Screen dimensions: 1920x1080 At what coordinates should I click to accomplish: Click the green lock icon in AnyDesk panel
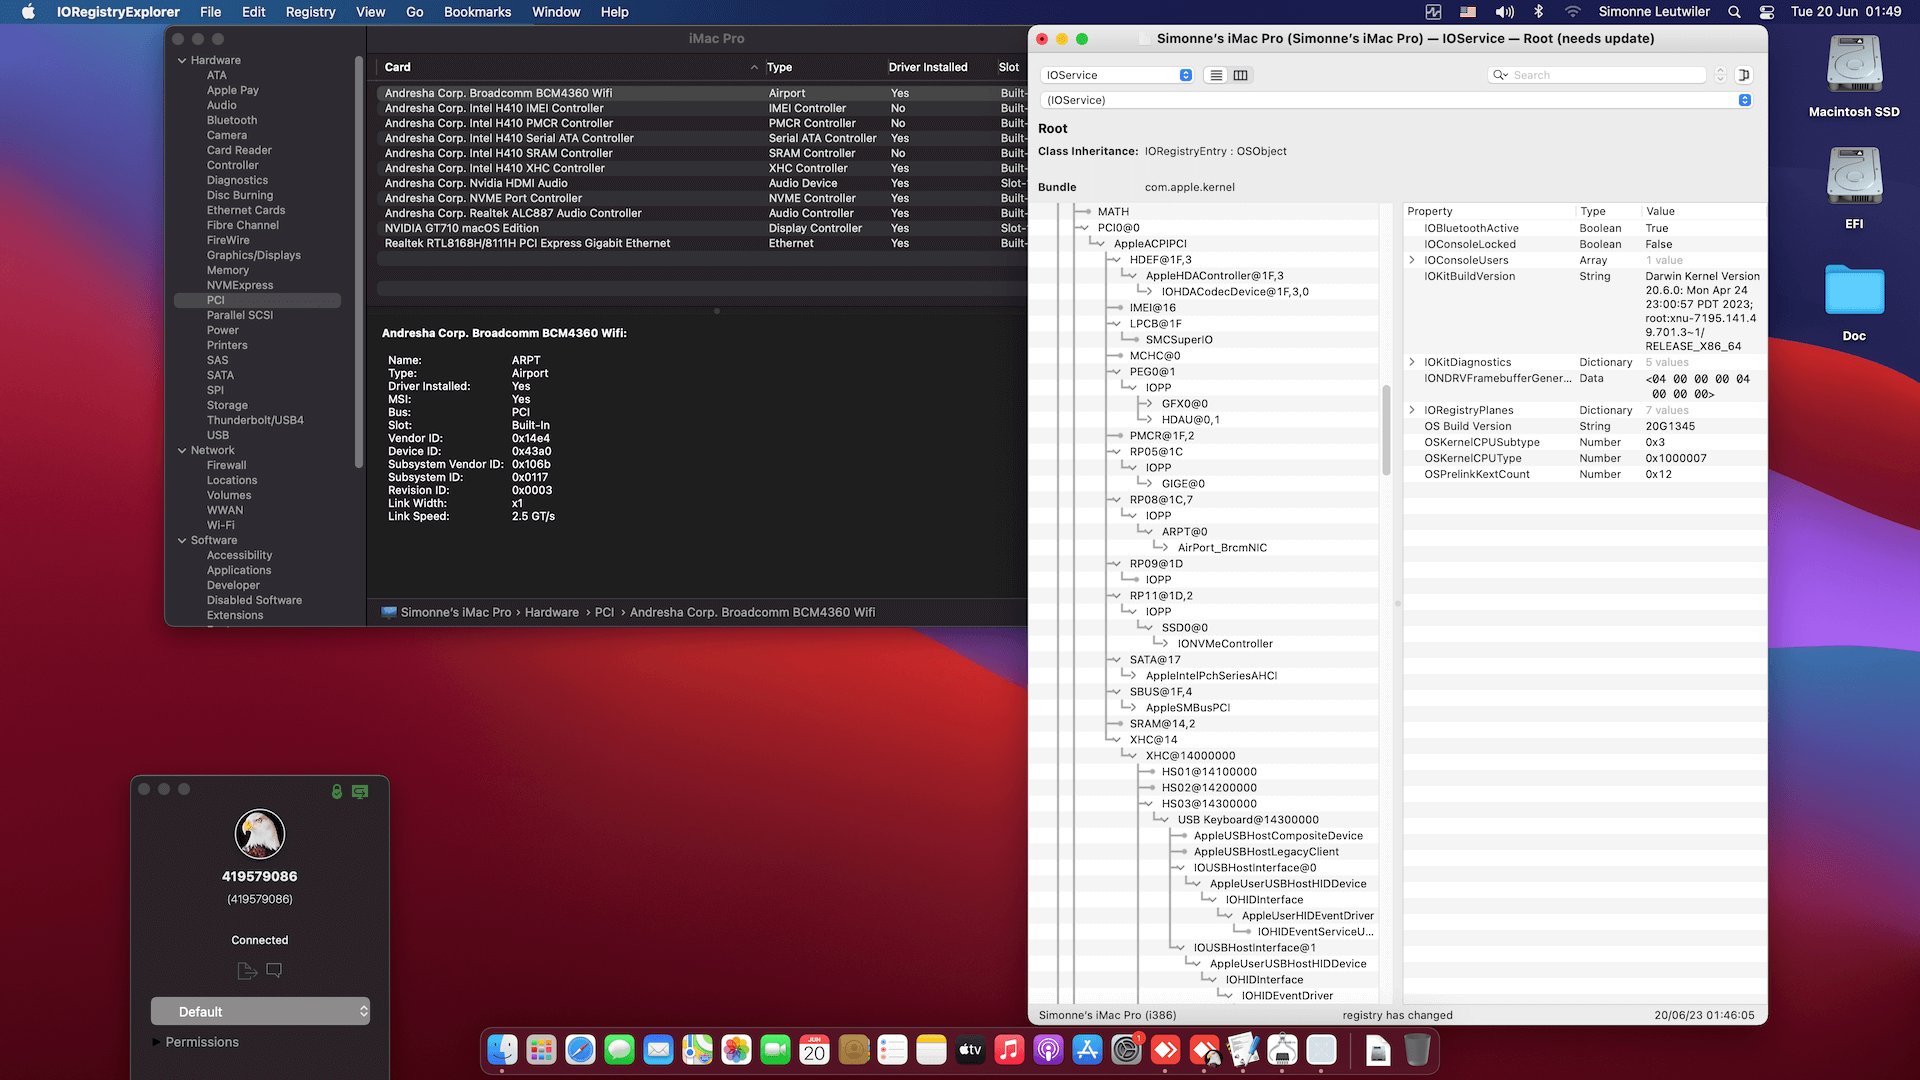pos(337,791)
